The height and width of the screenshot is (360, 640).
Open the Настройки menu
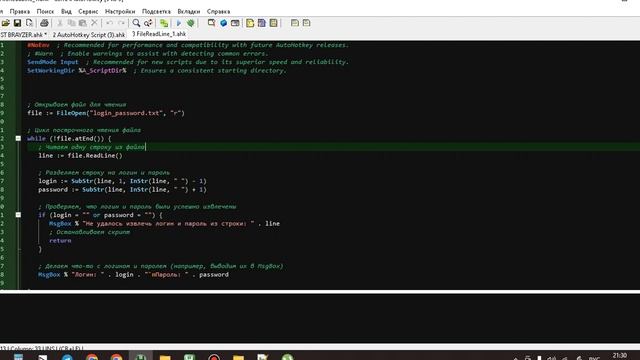point(120,11)
